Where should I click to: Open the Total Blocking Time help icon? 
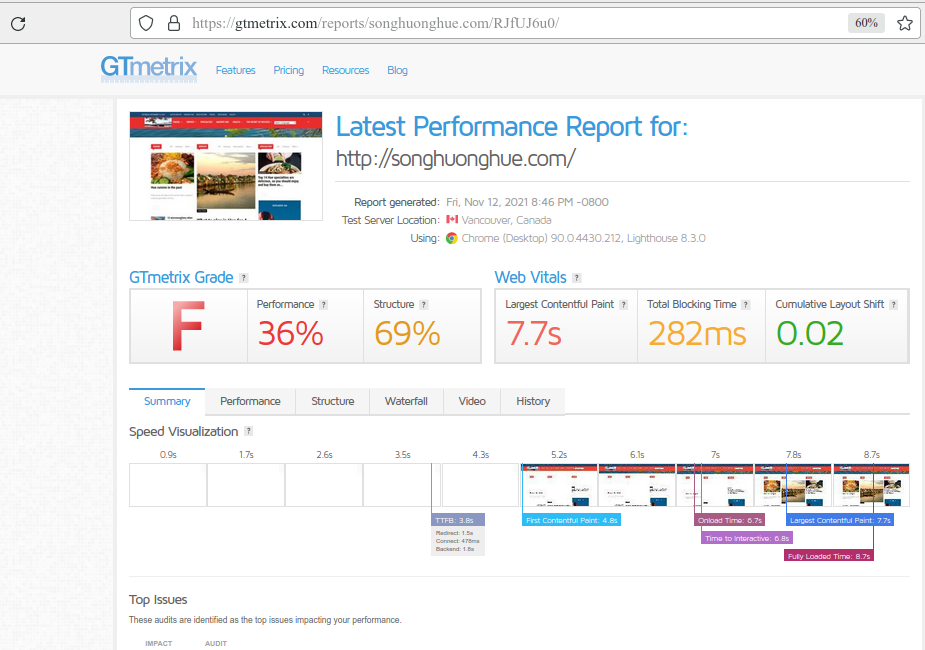[746, 305]
